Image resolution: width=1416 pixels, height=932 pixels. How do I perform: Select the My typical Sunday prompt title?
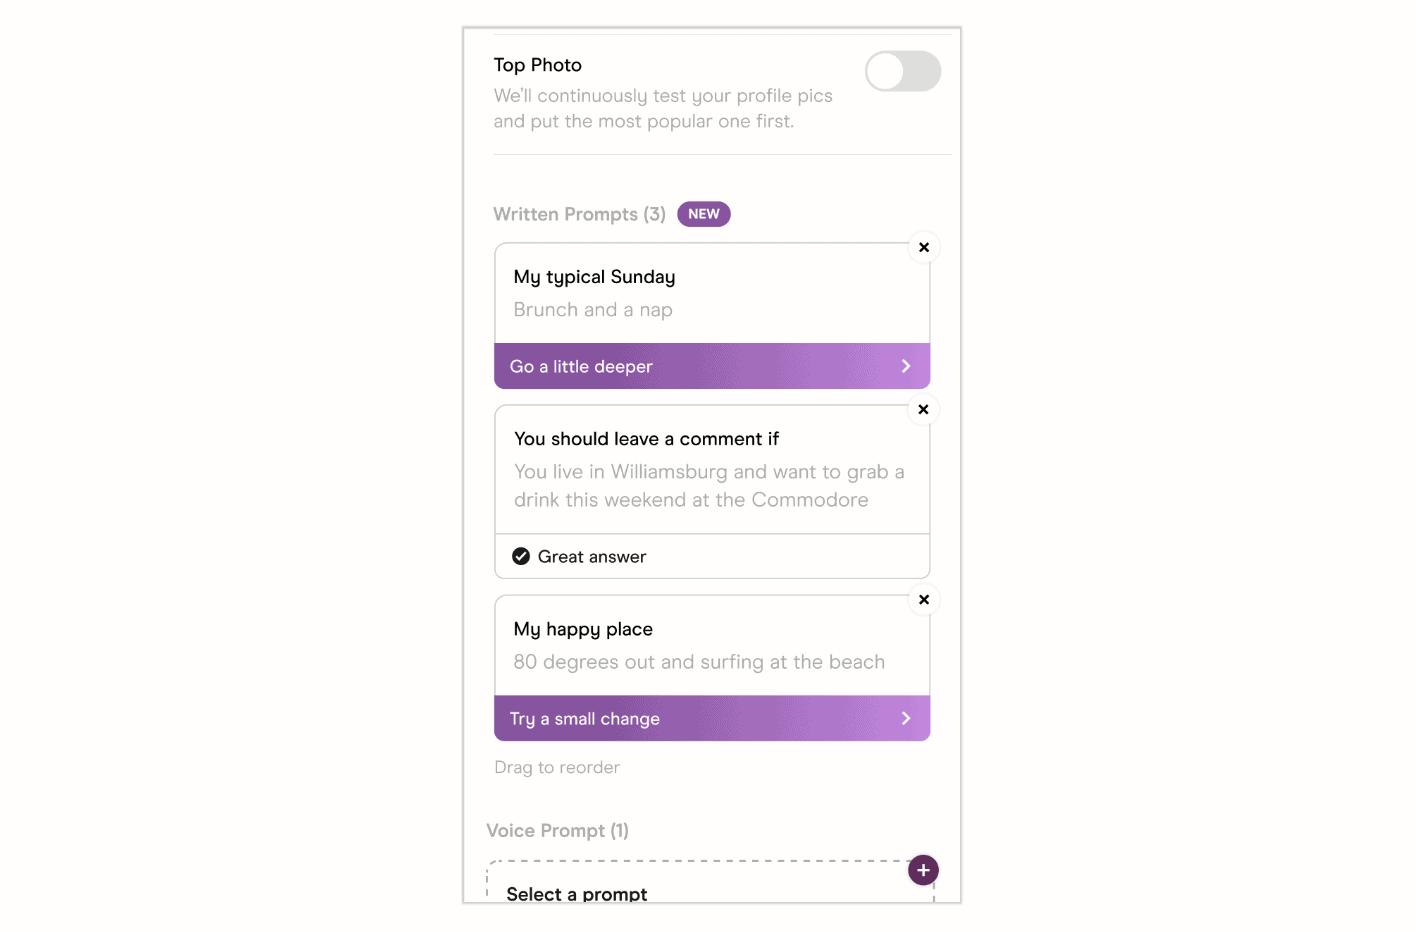pyautogui.click(x=594, y=277)
